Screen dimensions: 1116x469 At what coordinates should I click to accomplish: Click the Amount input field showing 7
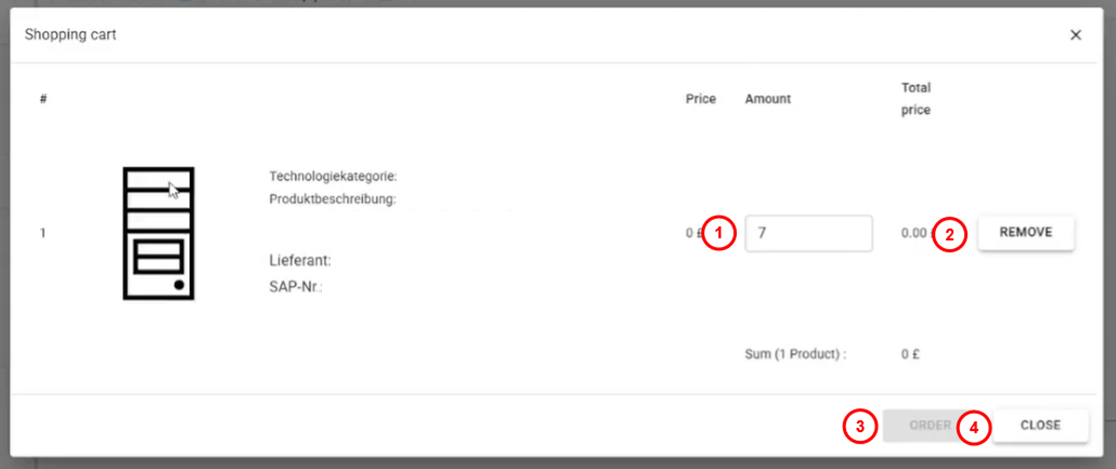808,233
